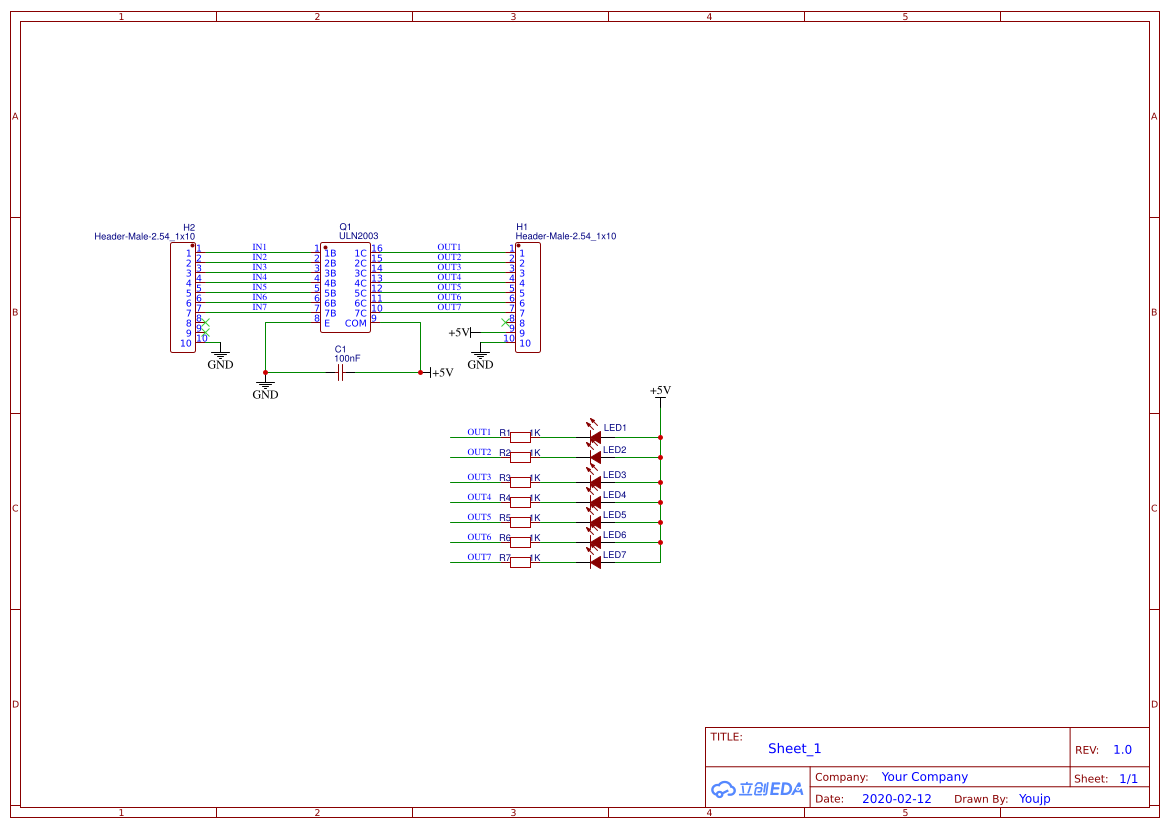Click the R2 resistor symbol
The image size is (1171, 828).
click(521, 457)
